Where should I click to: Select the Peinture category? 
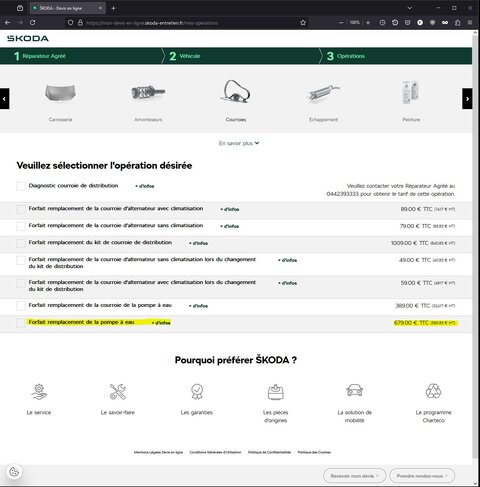click(411, 102)
